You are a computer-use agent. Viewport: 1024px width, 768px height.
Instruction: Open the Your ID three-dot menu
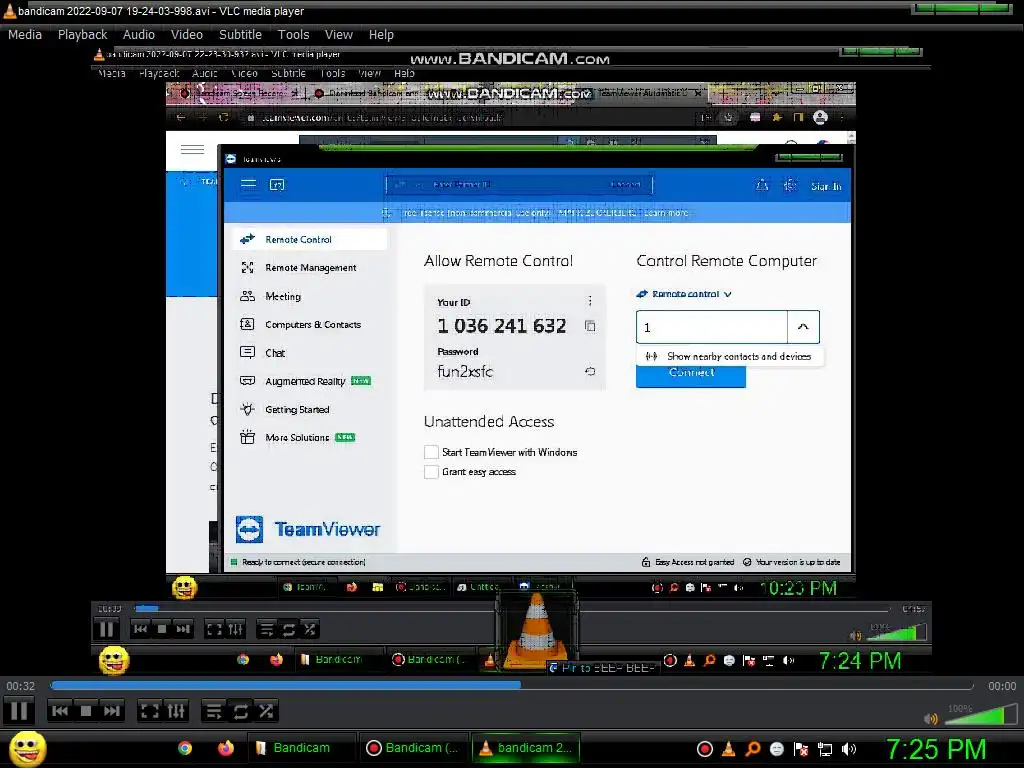point(590,301)
